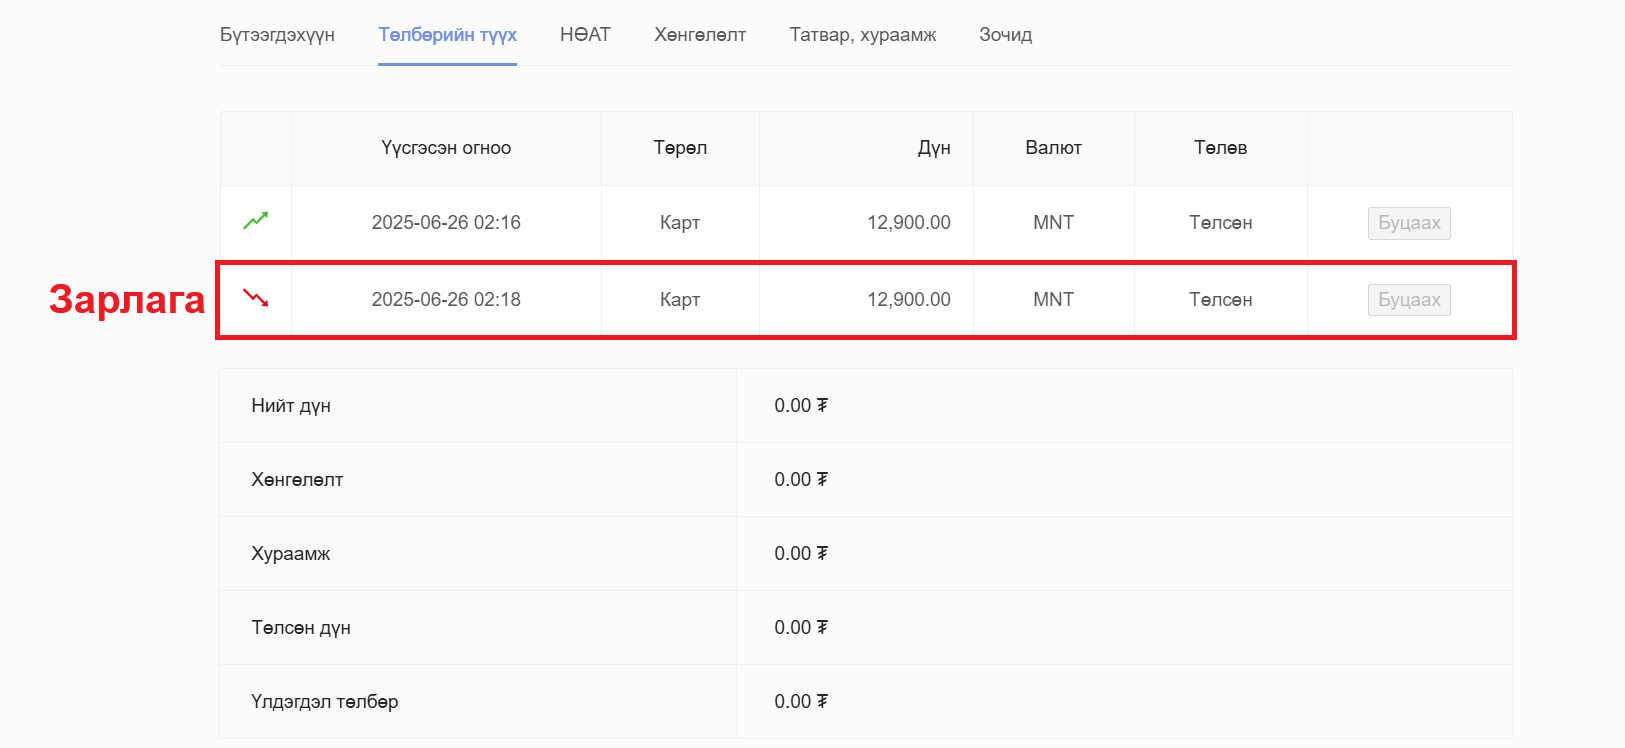Click the Төлсөн дүн summary label
This screenshot has width=1625, height=748.
coord(301,628)
